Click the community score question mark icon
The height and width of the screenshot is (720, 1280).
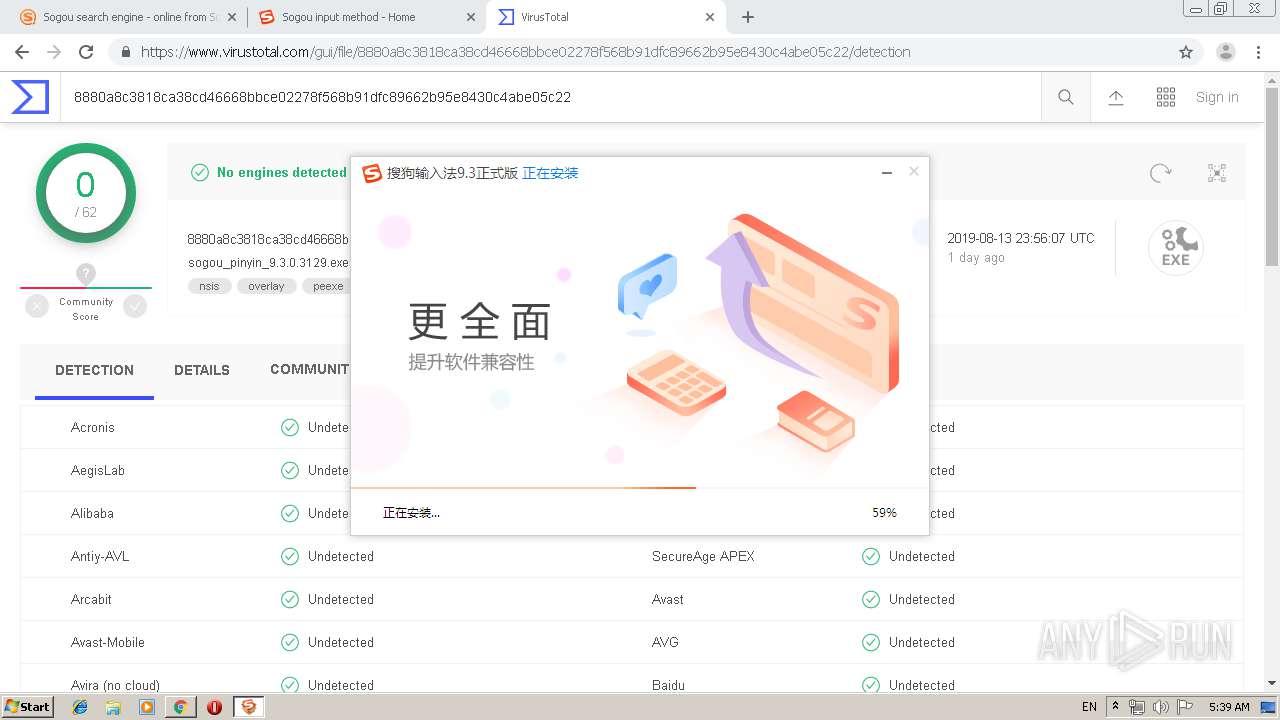(x=86, y=274)
